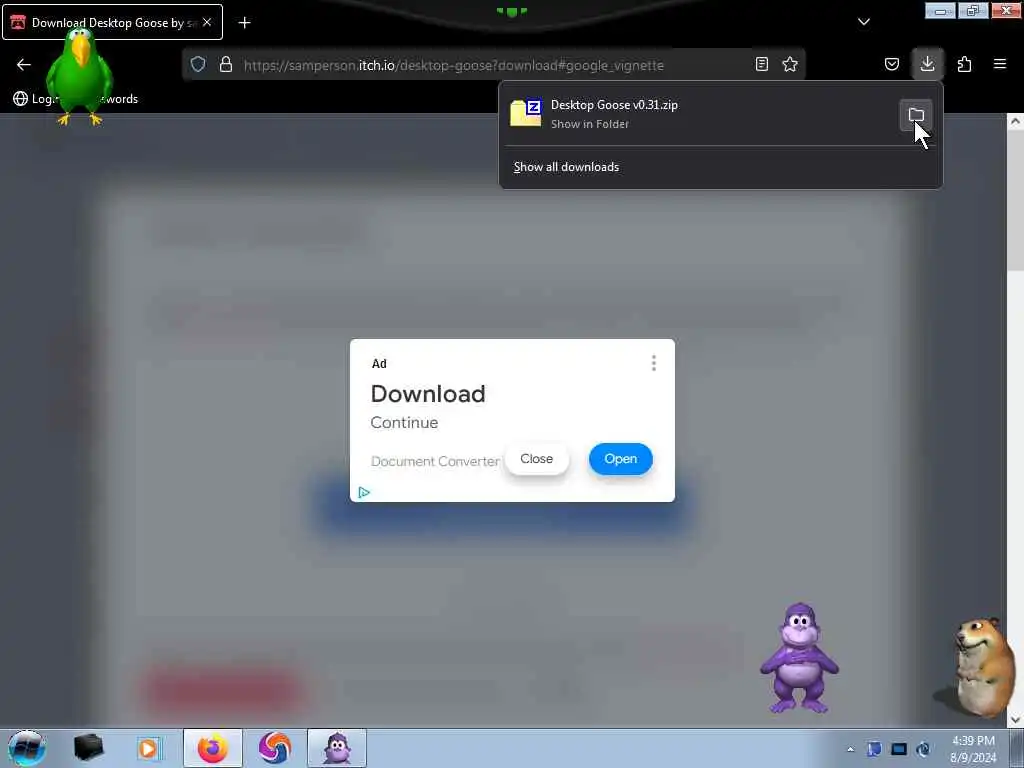The height and width of the screenshot is (768, 1024).
Task: Click the page scrollbar down arrow
Action: [1015, 720]
